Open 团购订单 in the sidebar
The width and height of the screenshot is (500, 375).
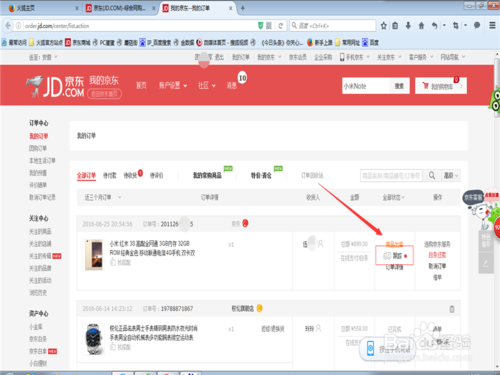[38, 148]
